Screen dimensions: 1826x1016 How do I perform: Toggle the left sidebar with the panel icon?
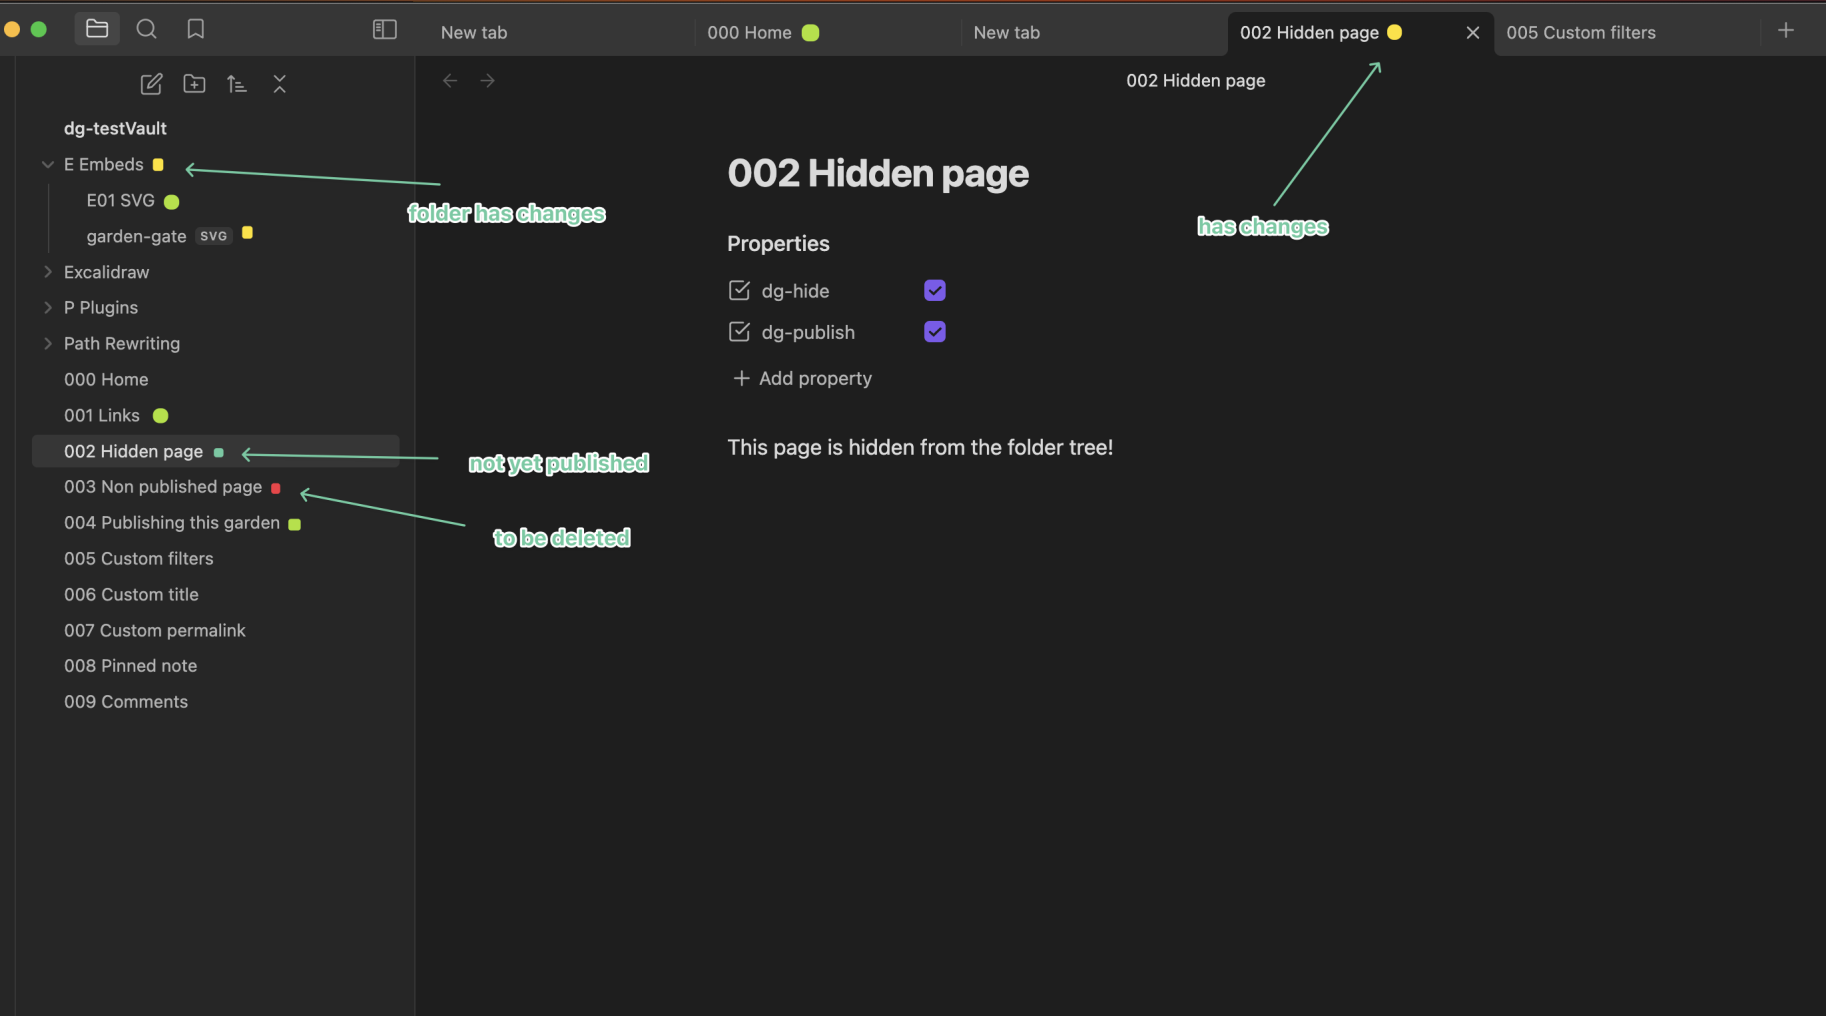(384, 29)
